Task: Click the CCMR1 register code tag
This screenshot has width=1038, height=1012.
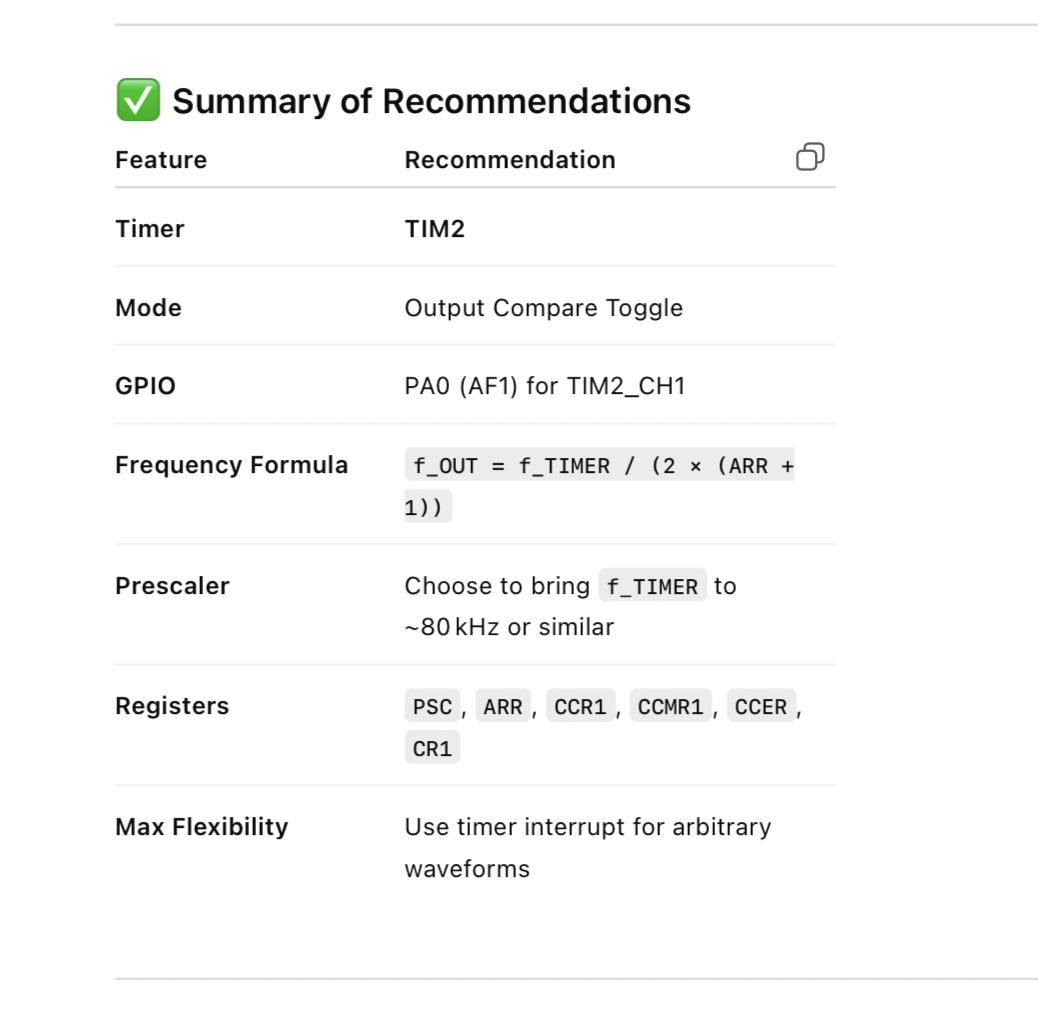Action: [x=670, y=707]
